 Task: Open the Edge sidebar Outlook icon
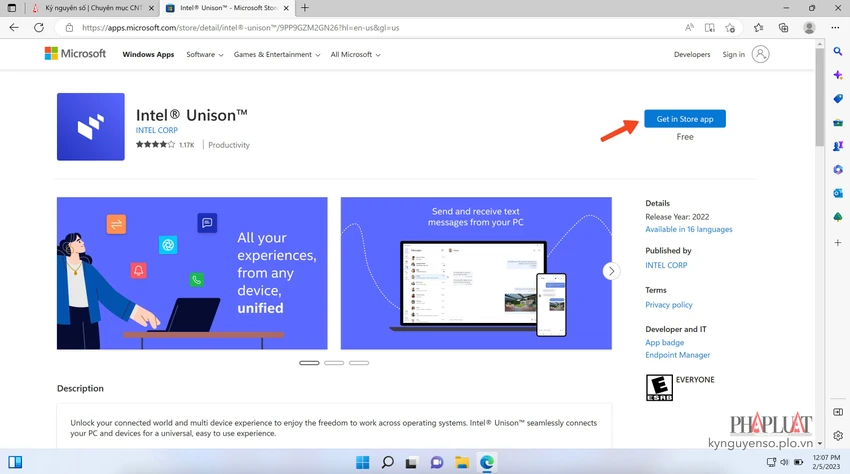pyautogui.click(x=838, y=193)
